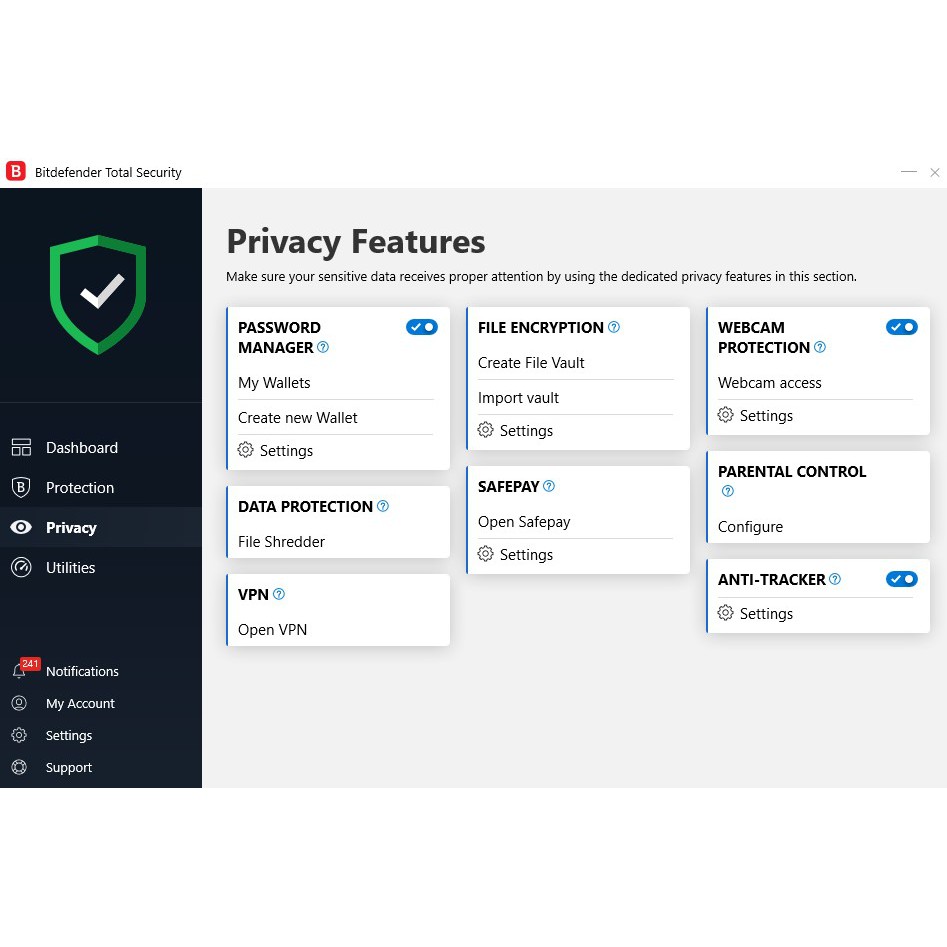The height and width of the screenshot is (947, 947).
Task: Minimize the Bitdefender window
Action: tap(908, 172)
